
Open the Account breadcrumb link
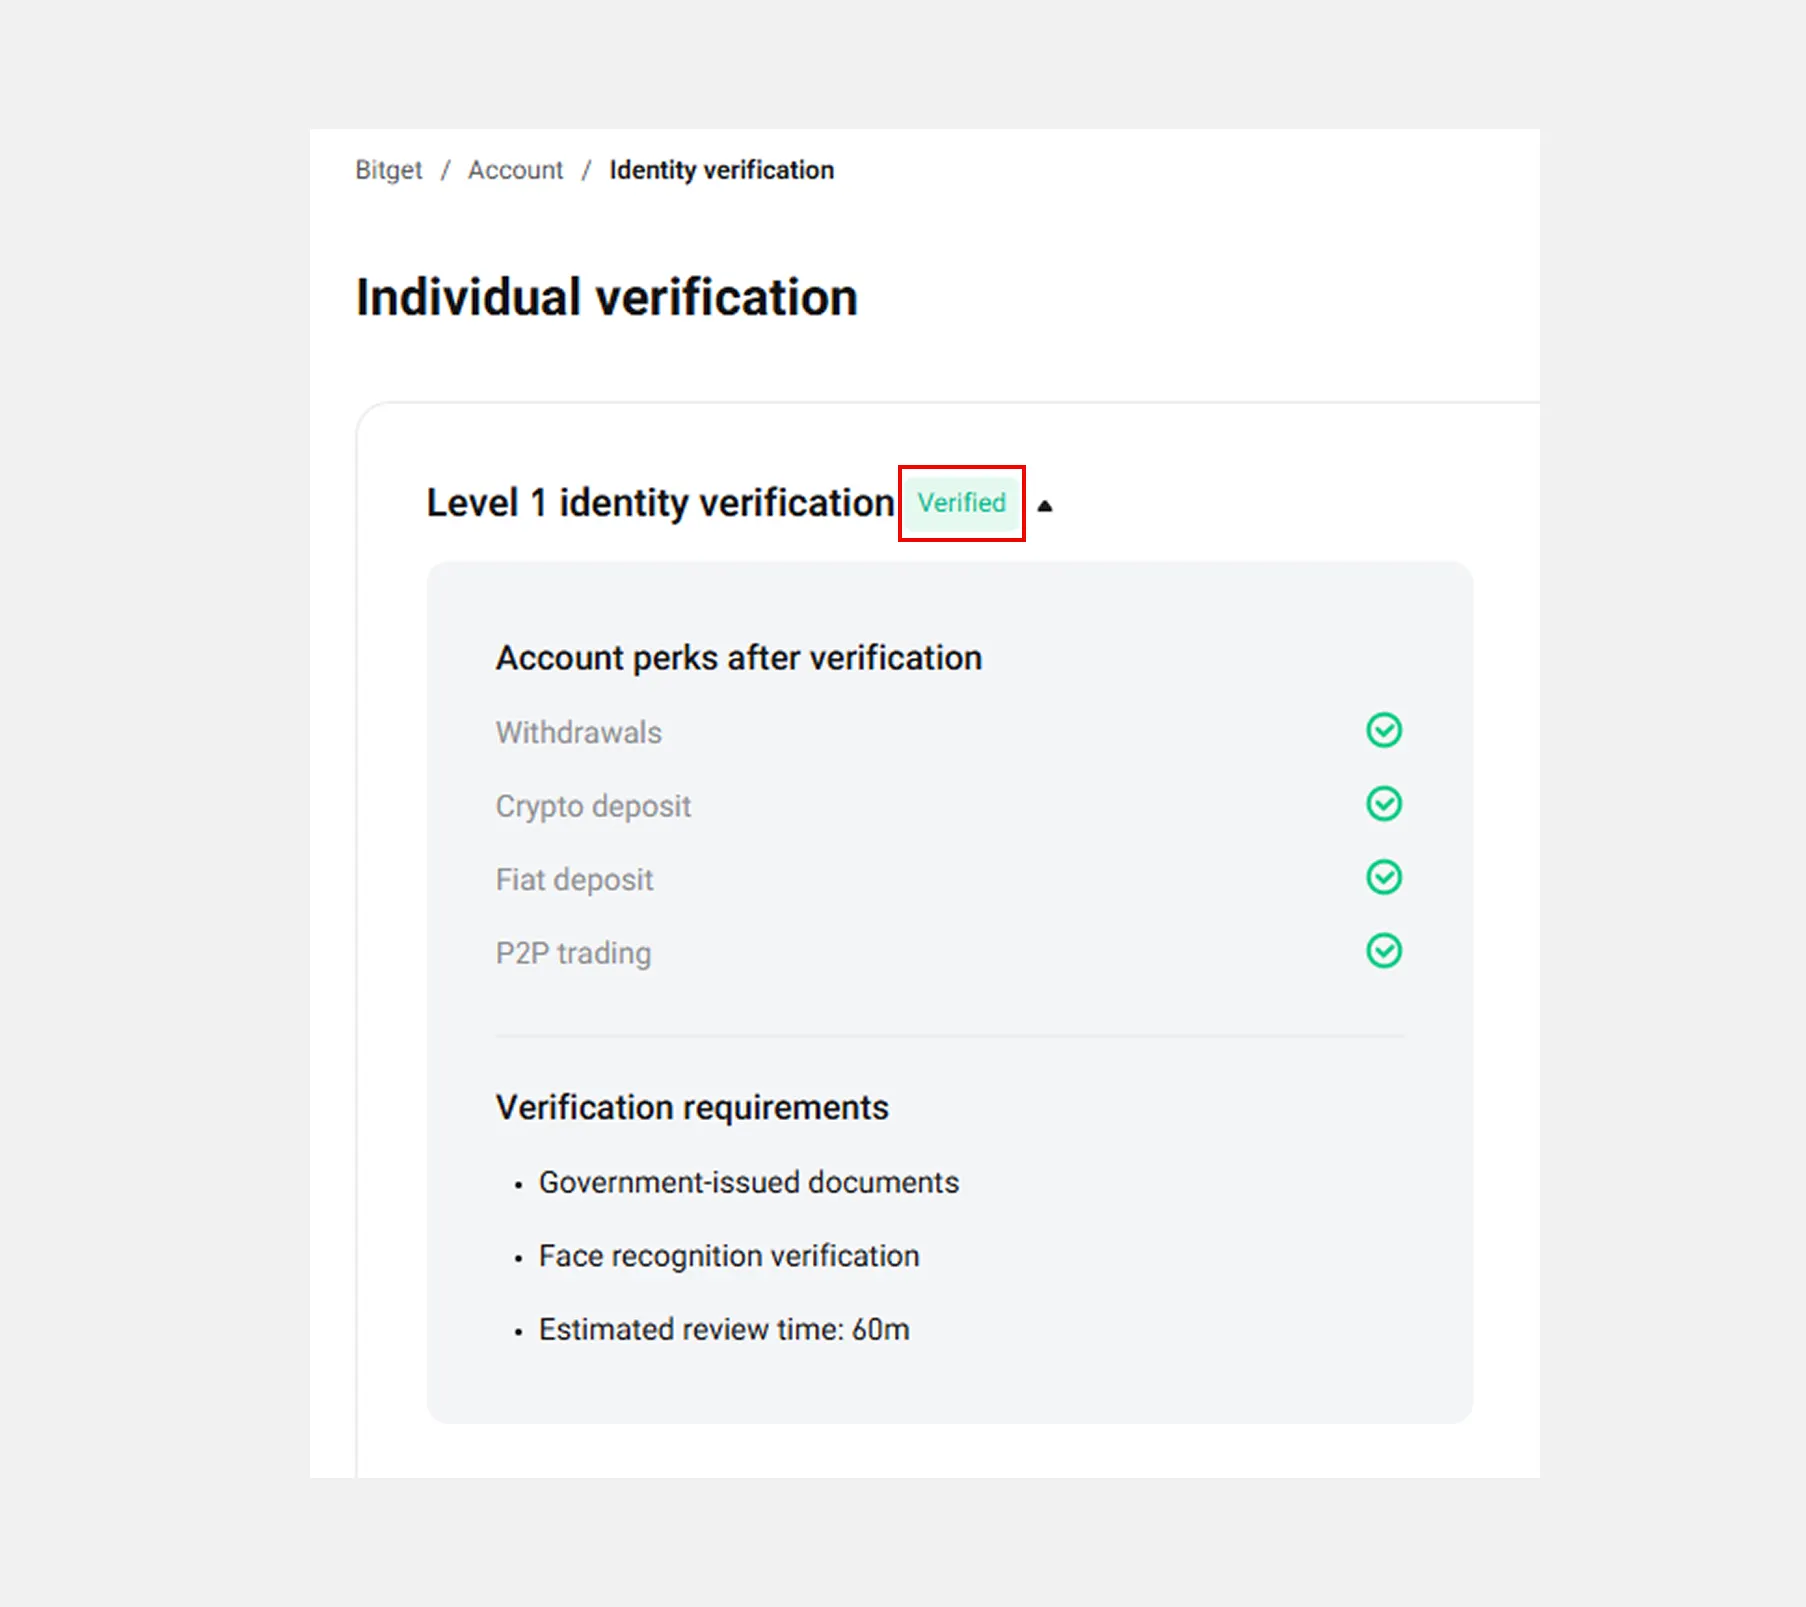pos(515,171)
